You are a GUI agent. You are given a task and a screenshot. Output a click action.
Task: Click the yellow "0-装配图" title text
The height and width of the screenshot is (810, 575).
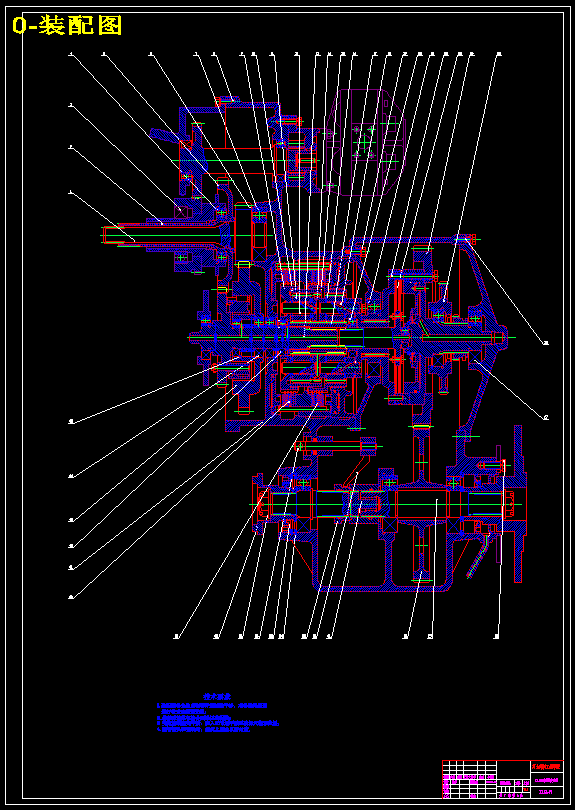pos(67,25)
